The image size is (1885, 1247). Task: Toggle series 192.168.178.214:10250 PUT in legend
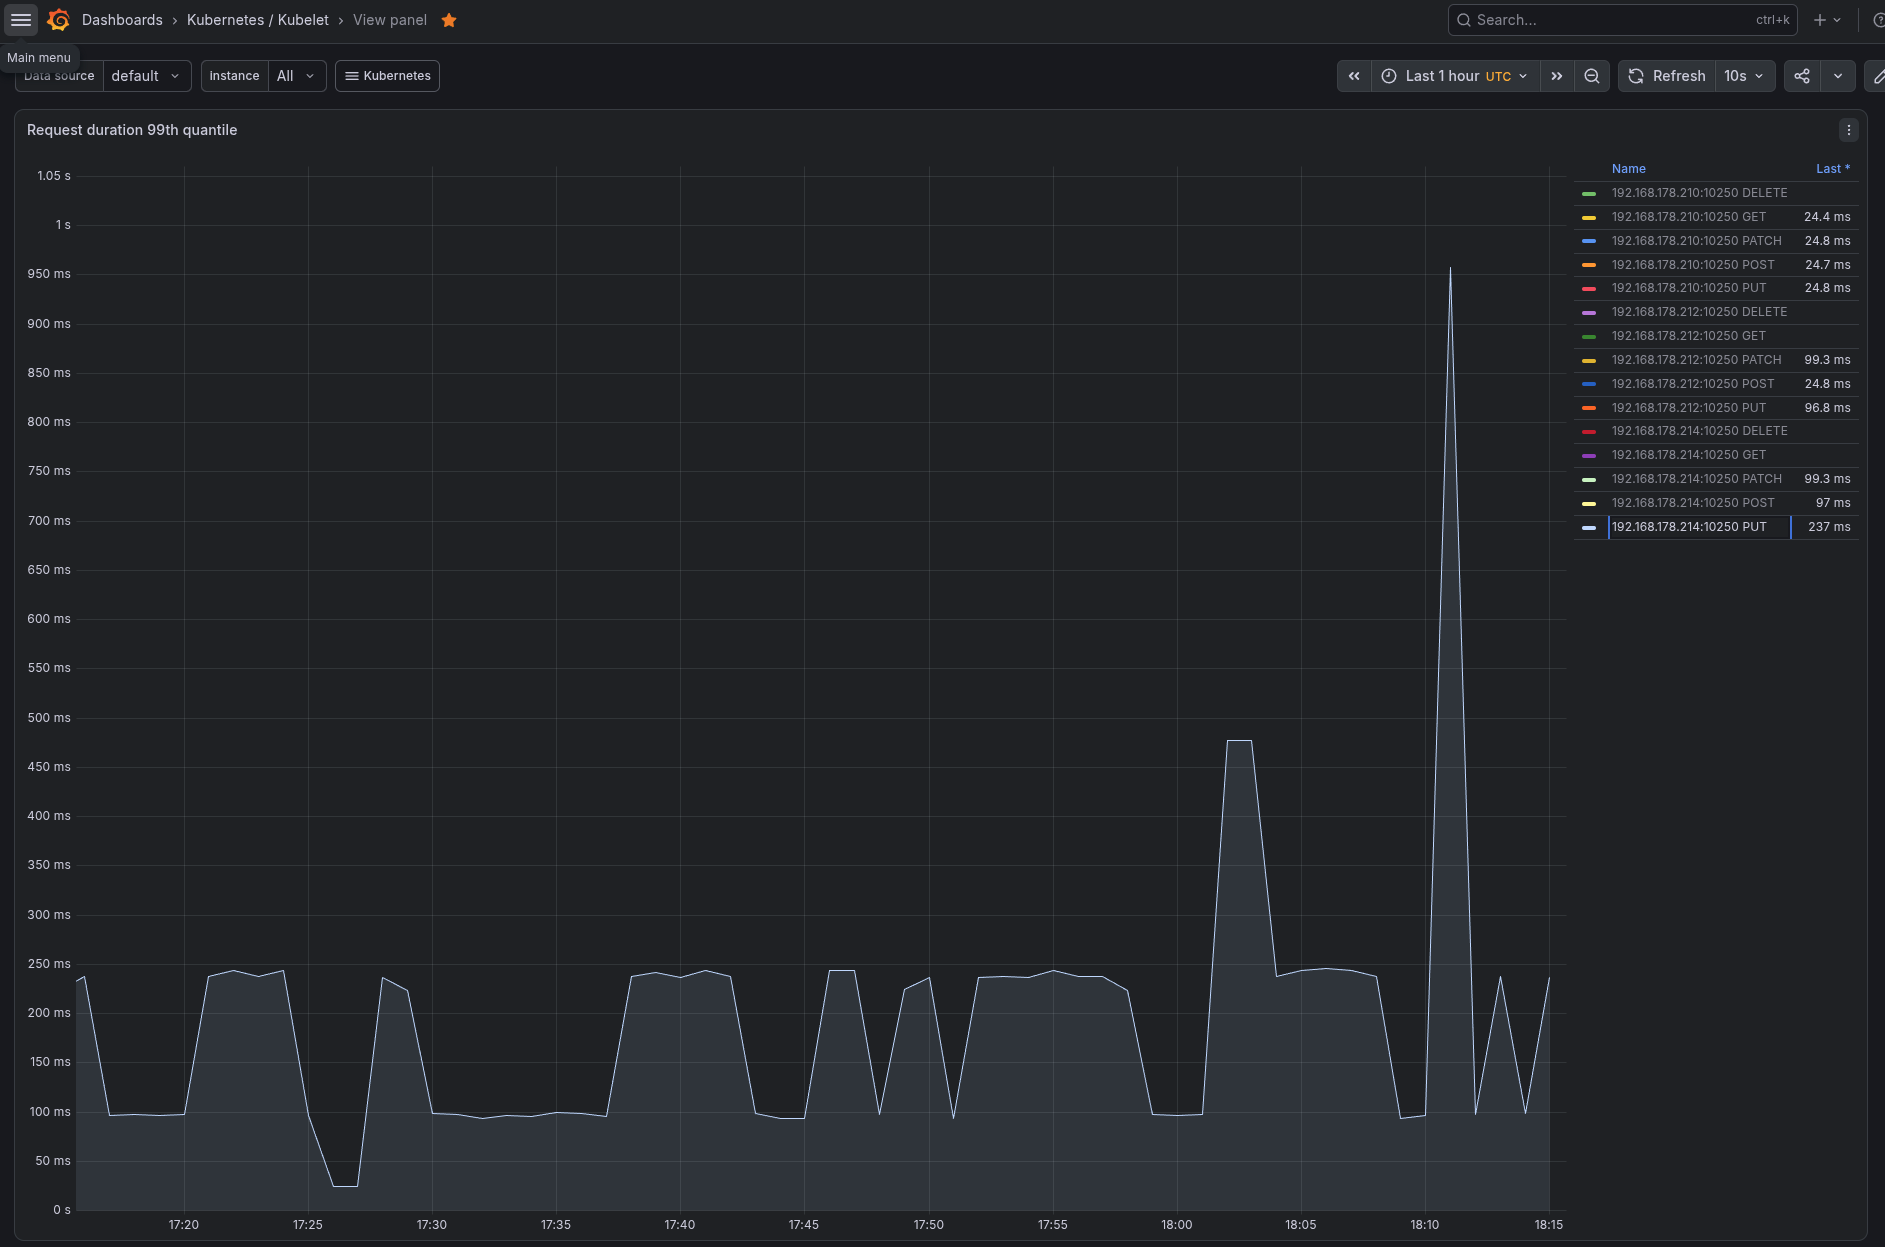tap(1689, 527)
